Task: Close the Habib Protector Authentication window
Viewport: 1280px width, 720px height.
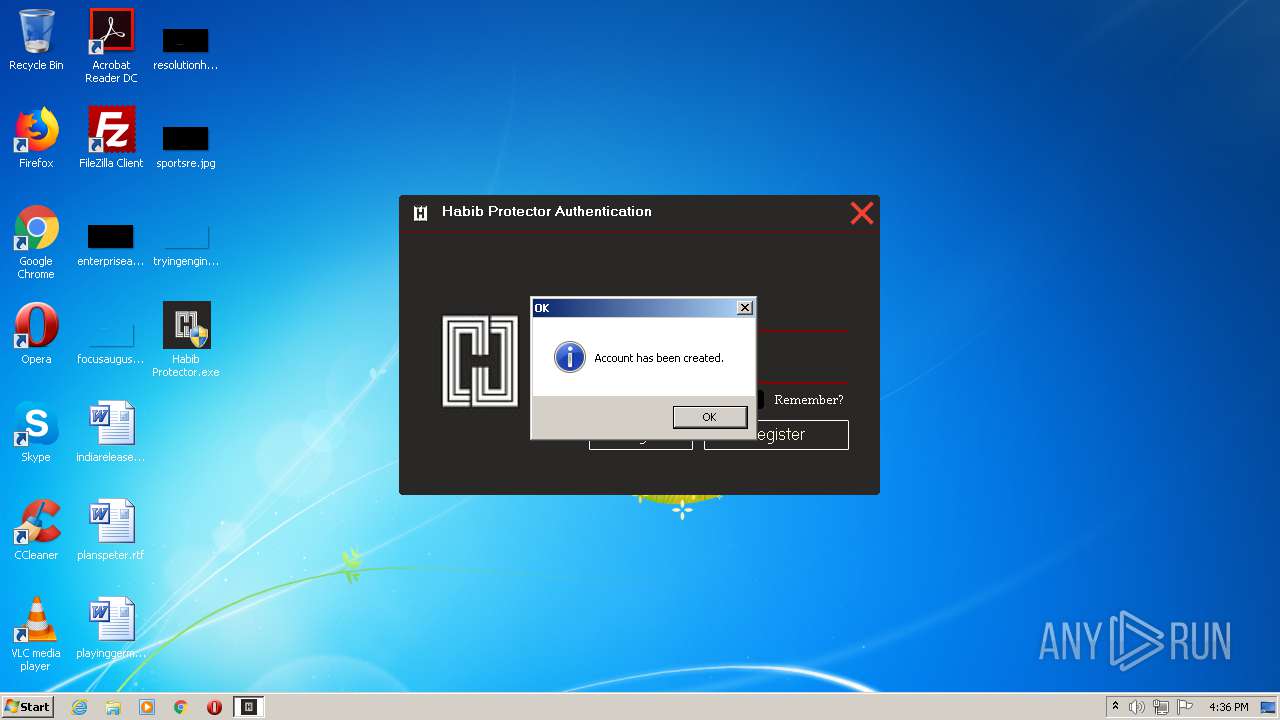Action: (861, 212)
